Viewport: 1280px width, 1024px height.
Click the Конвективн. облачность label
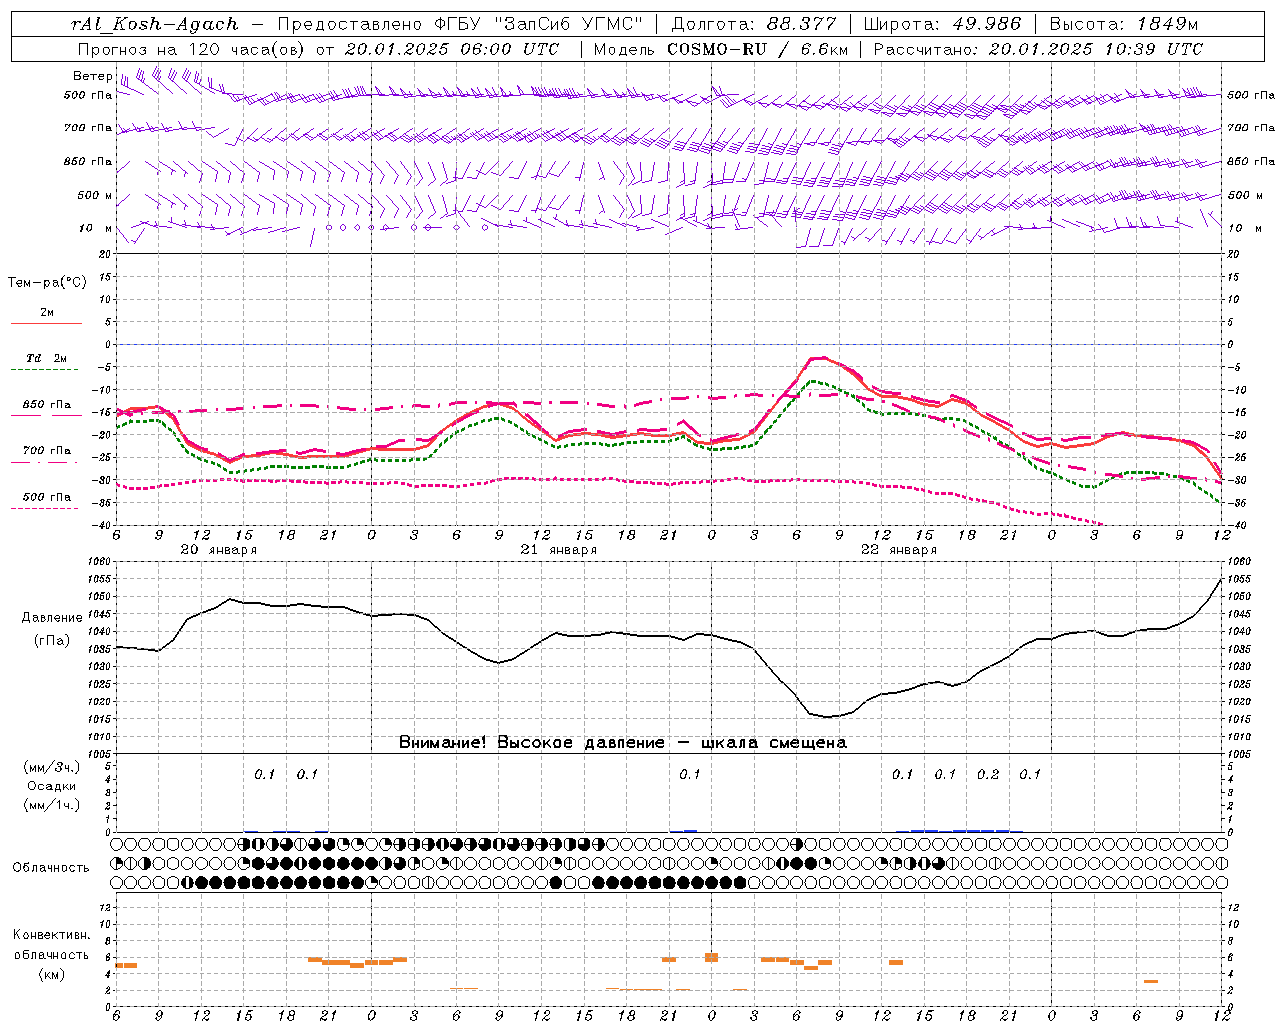[x=51, y=945]
